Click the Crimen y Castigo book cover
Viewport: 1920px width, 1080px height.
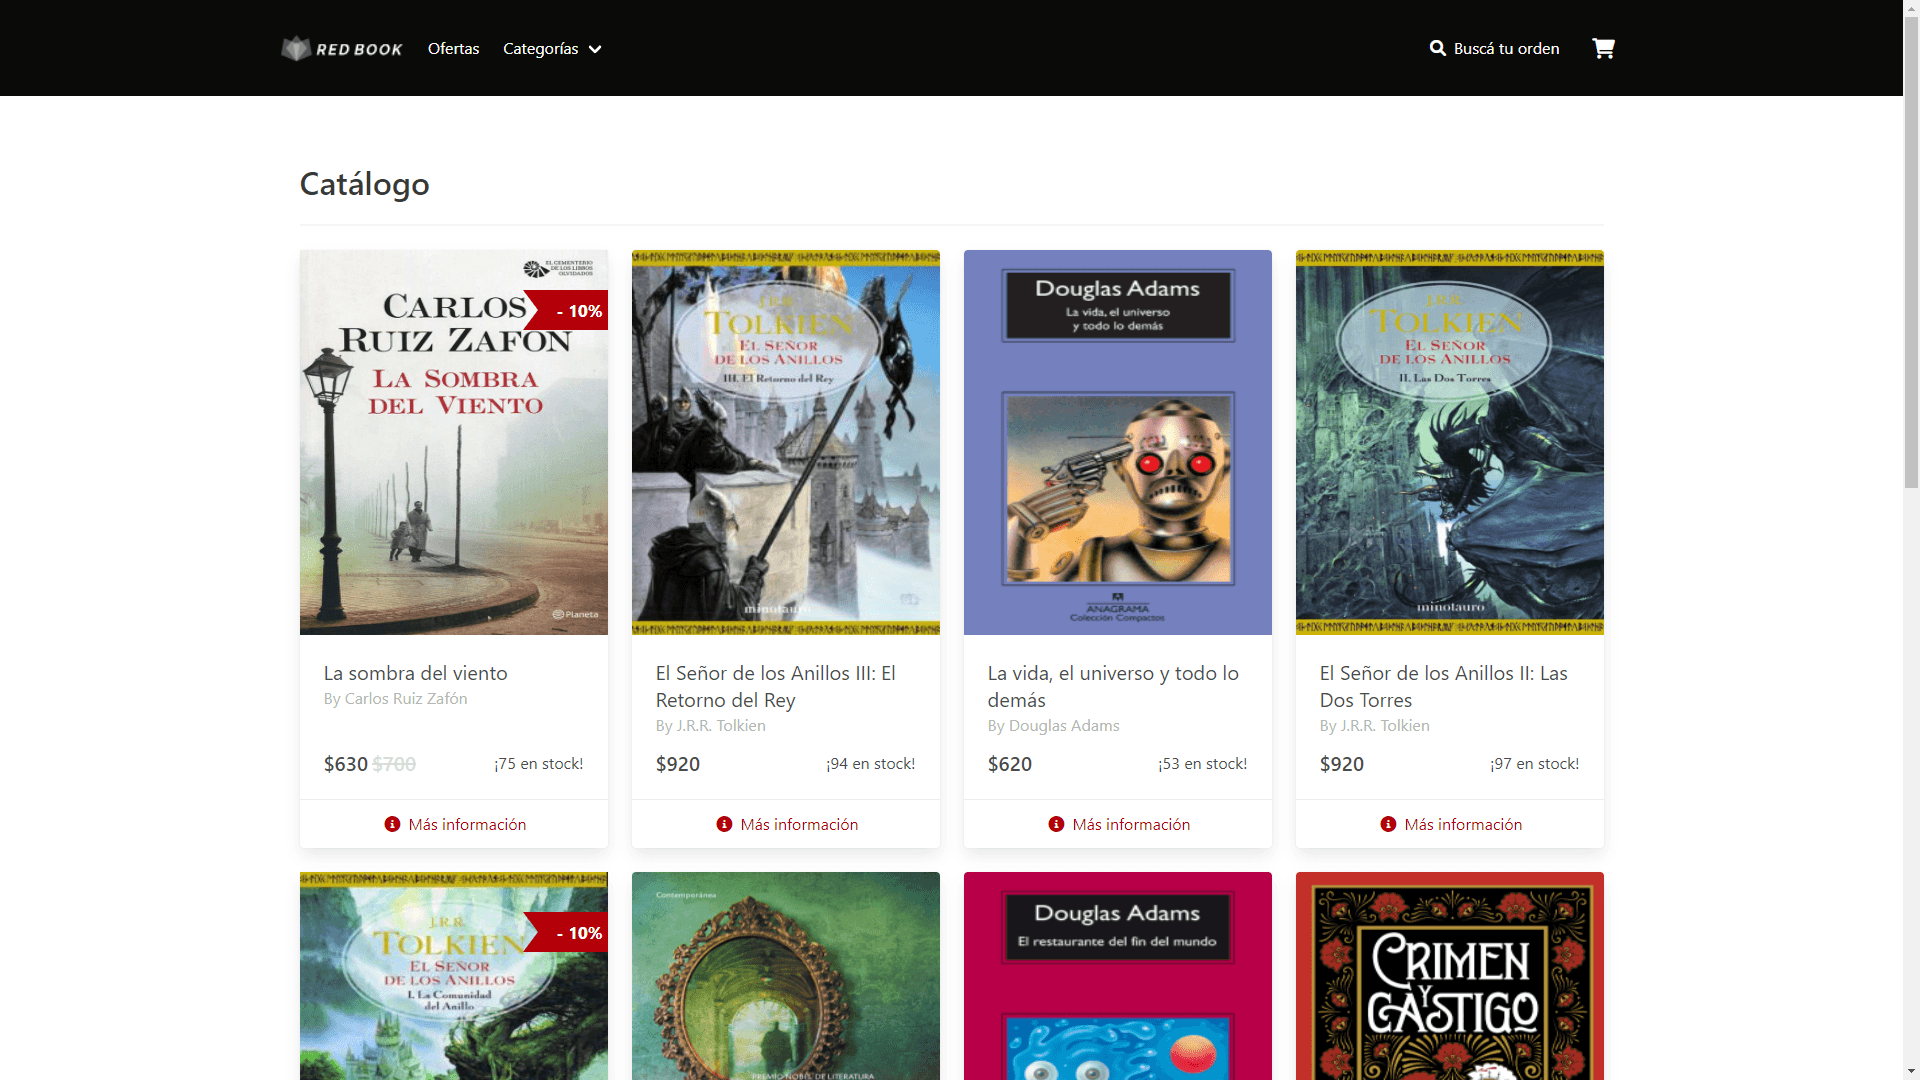[x=1449, y=976]
